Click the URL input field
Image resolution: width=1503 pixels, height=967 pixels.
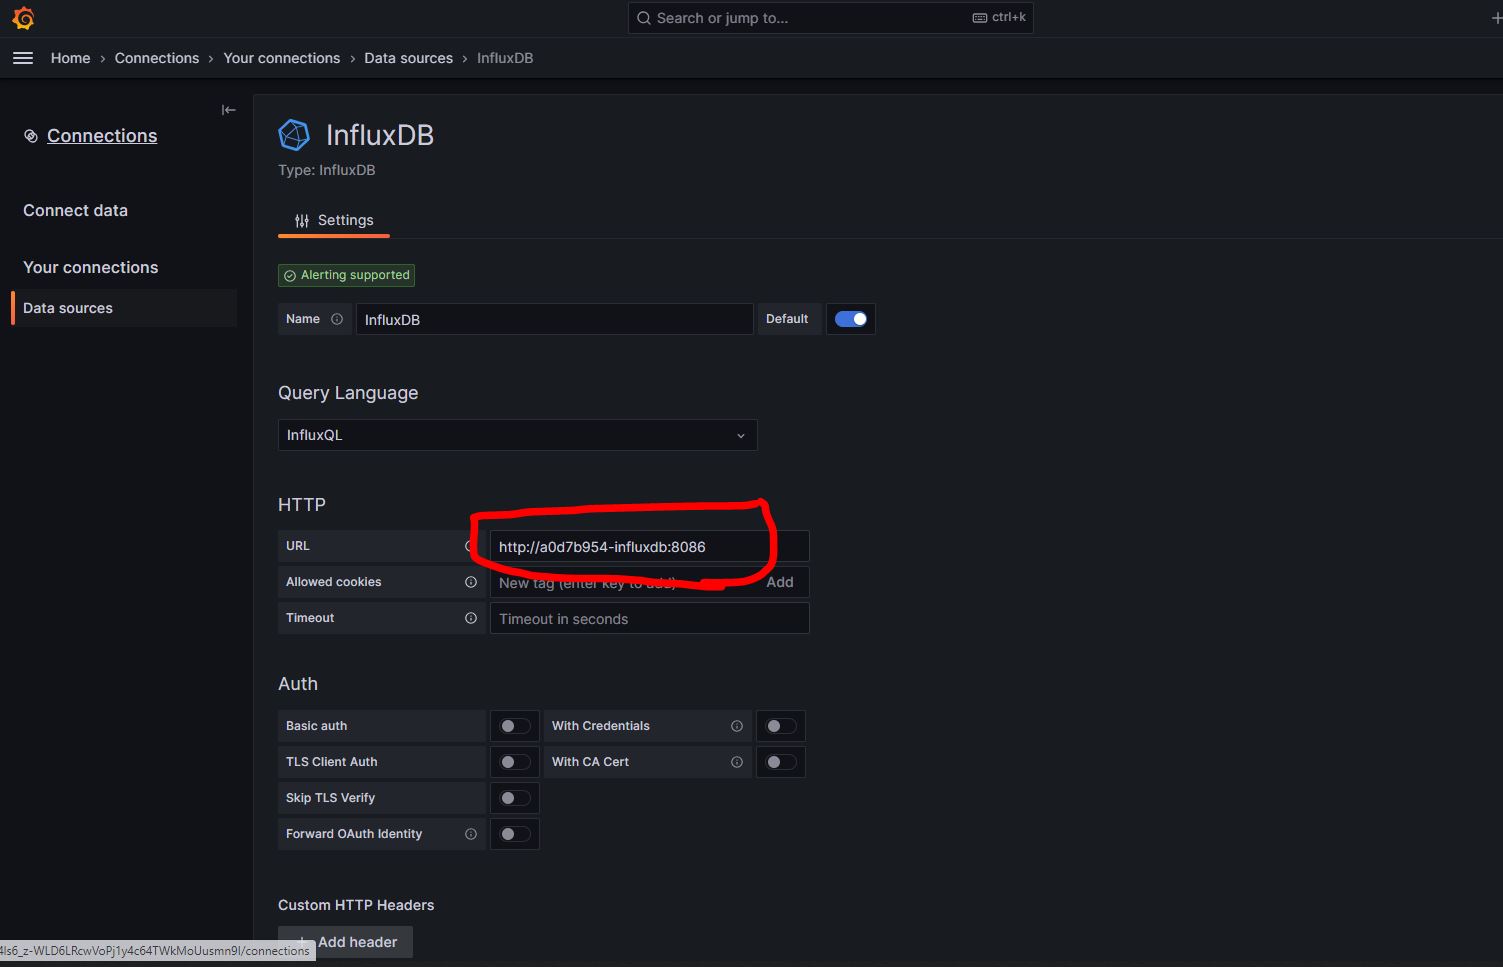click(649, 546)
